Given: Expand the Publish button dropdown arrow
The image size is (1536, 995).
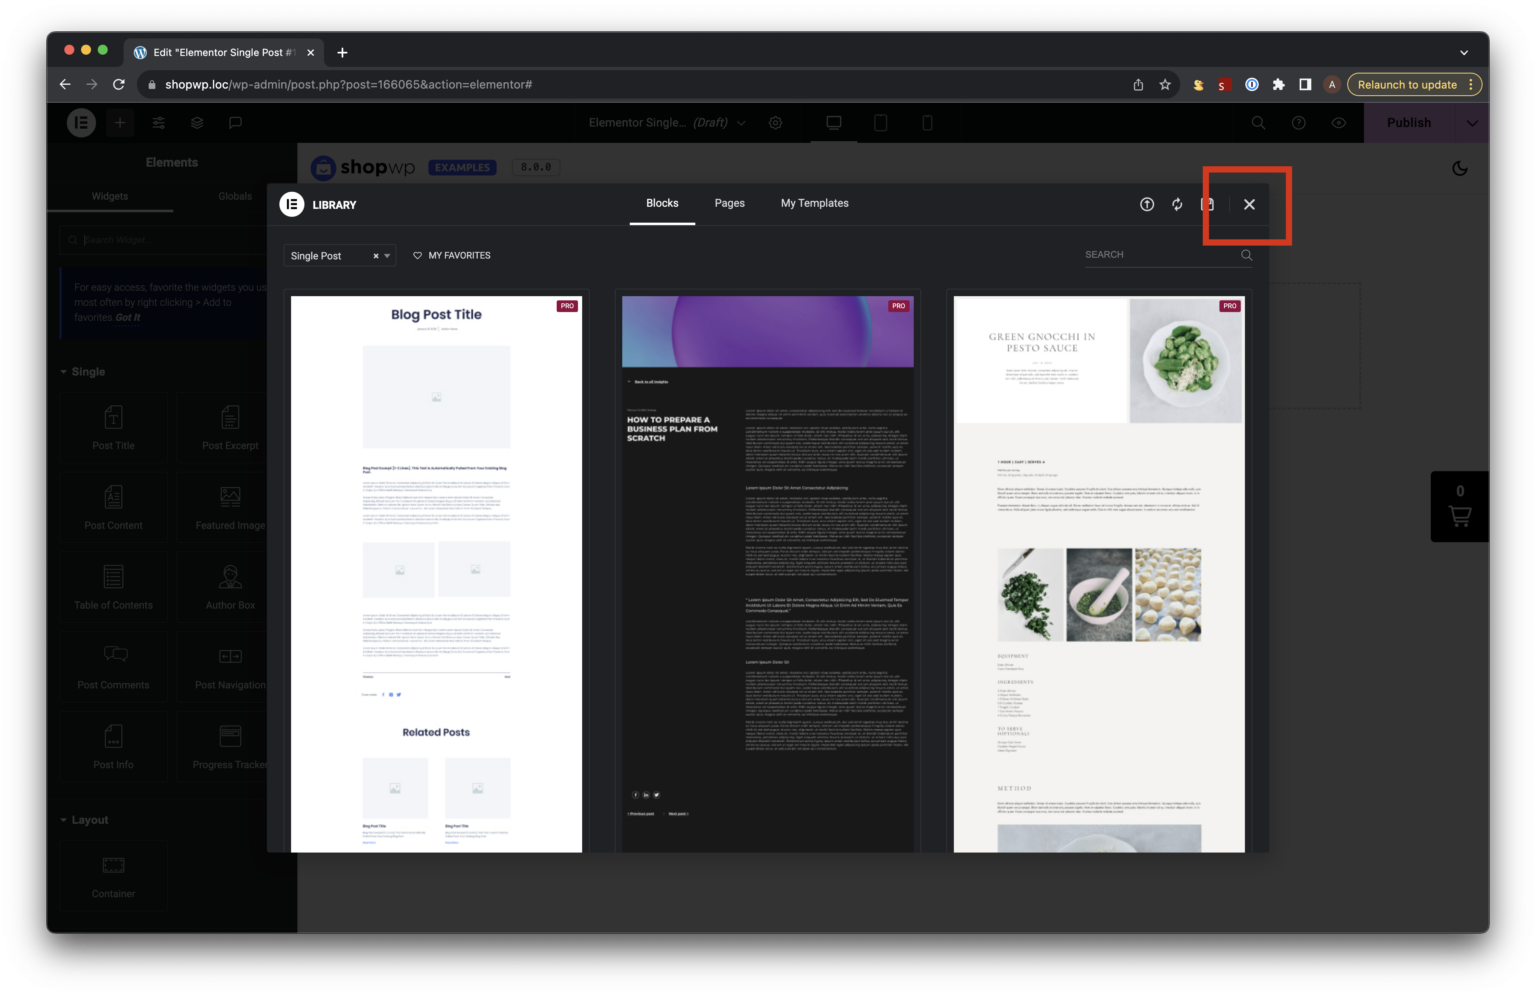Looking at the screenshot, I should click(1471, 122).
